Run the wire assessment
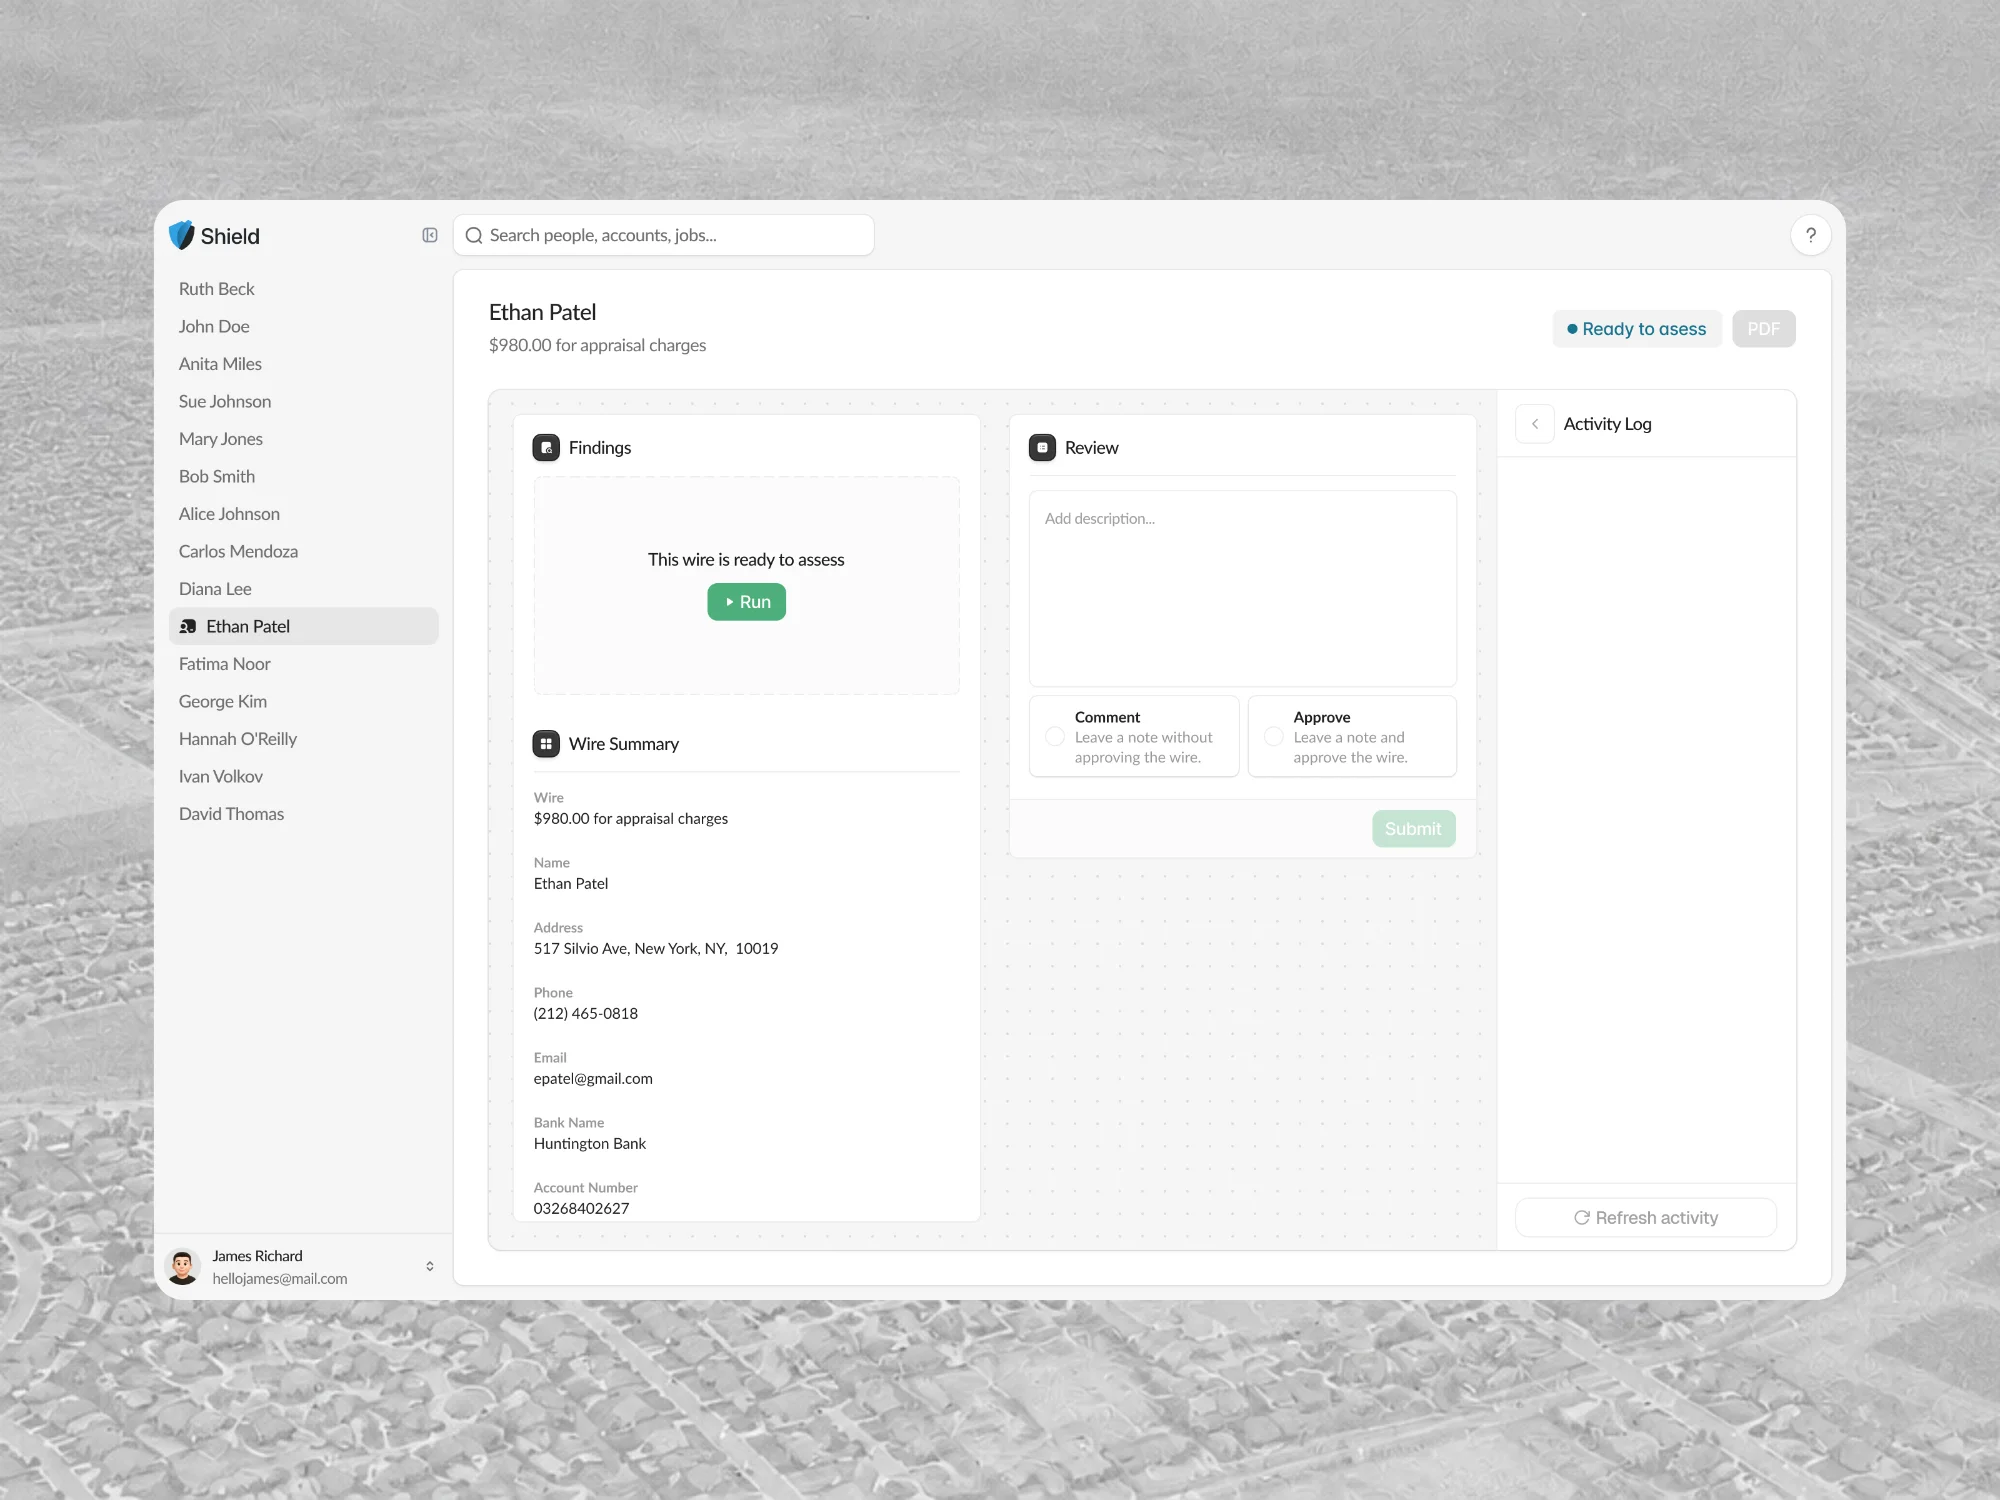2000x1500 pixels. click(x=747, y=602)
